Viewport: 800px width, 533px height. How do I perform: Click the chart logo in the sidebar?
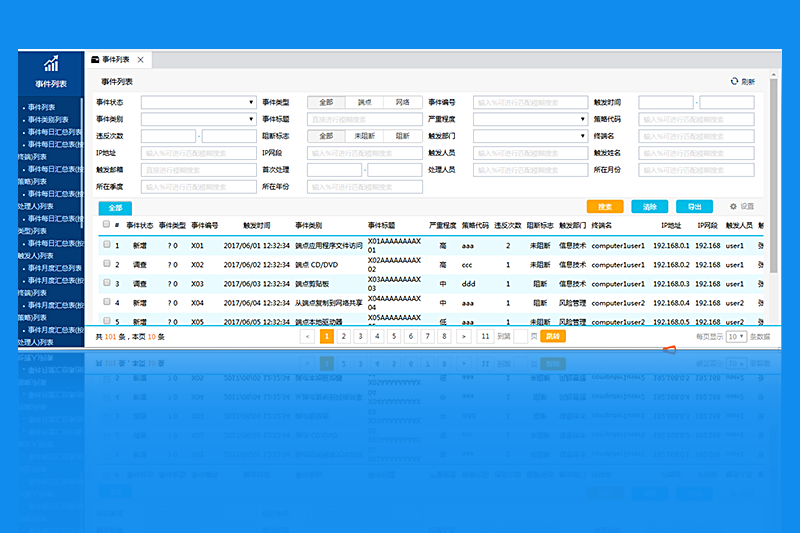(51, 64)
